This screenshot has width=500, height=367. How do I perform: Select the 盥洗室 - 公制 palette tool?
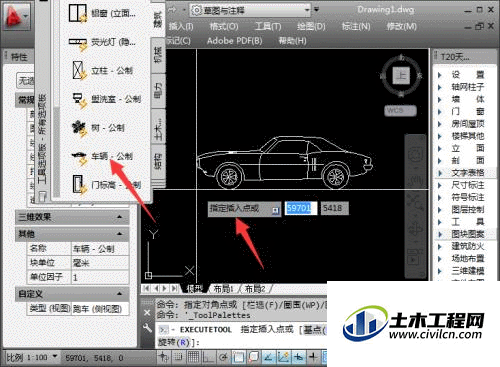tap(106, 99)
